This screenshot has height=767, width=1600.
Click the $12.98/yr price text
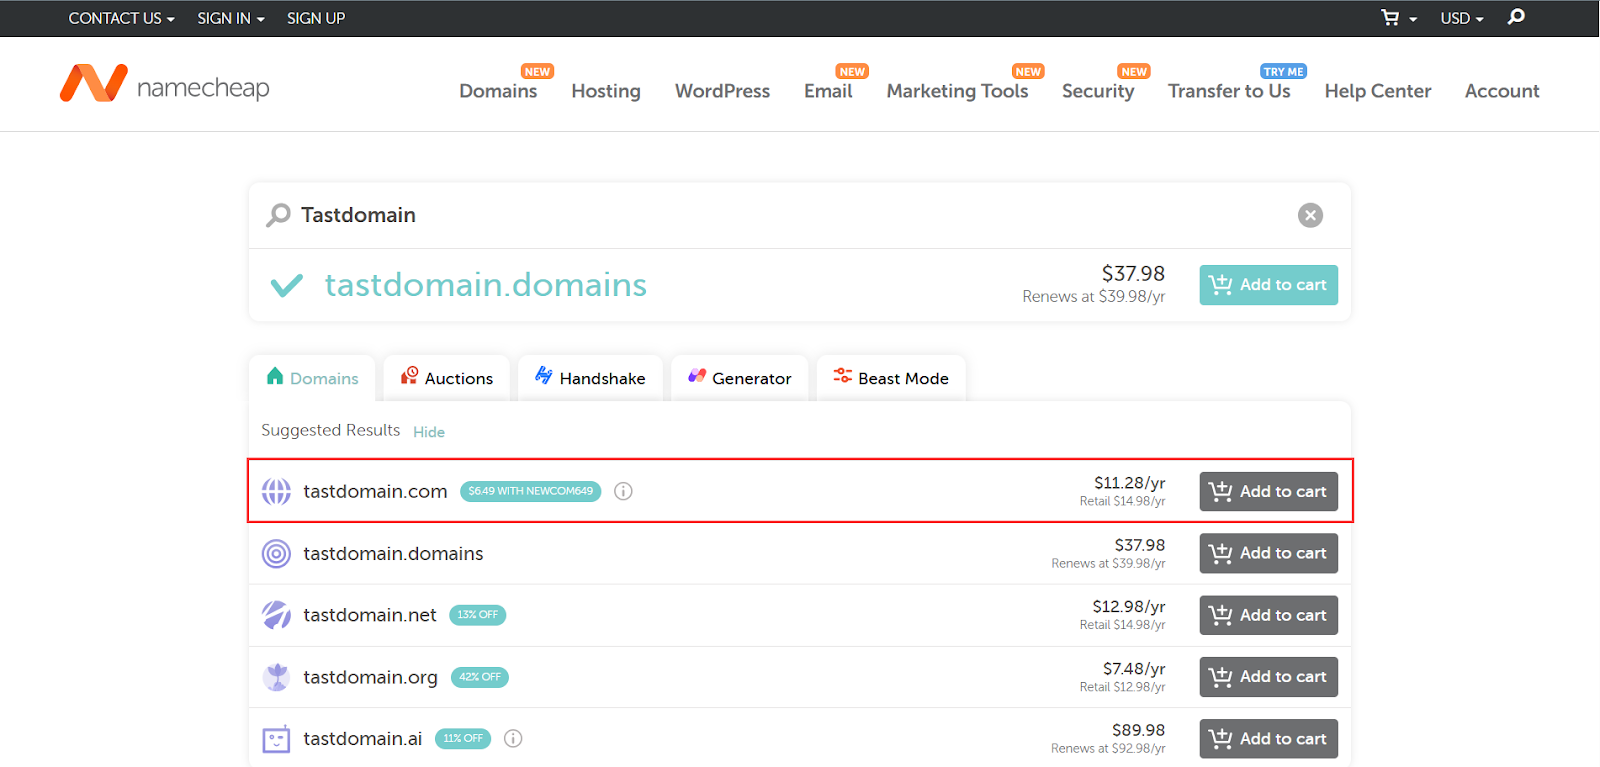[1129, 607]
